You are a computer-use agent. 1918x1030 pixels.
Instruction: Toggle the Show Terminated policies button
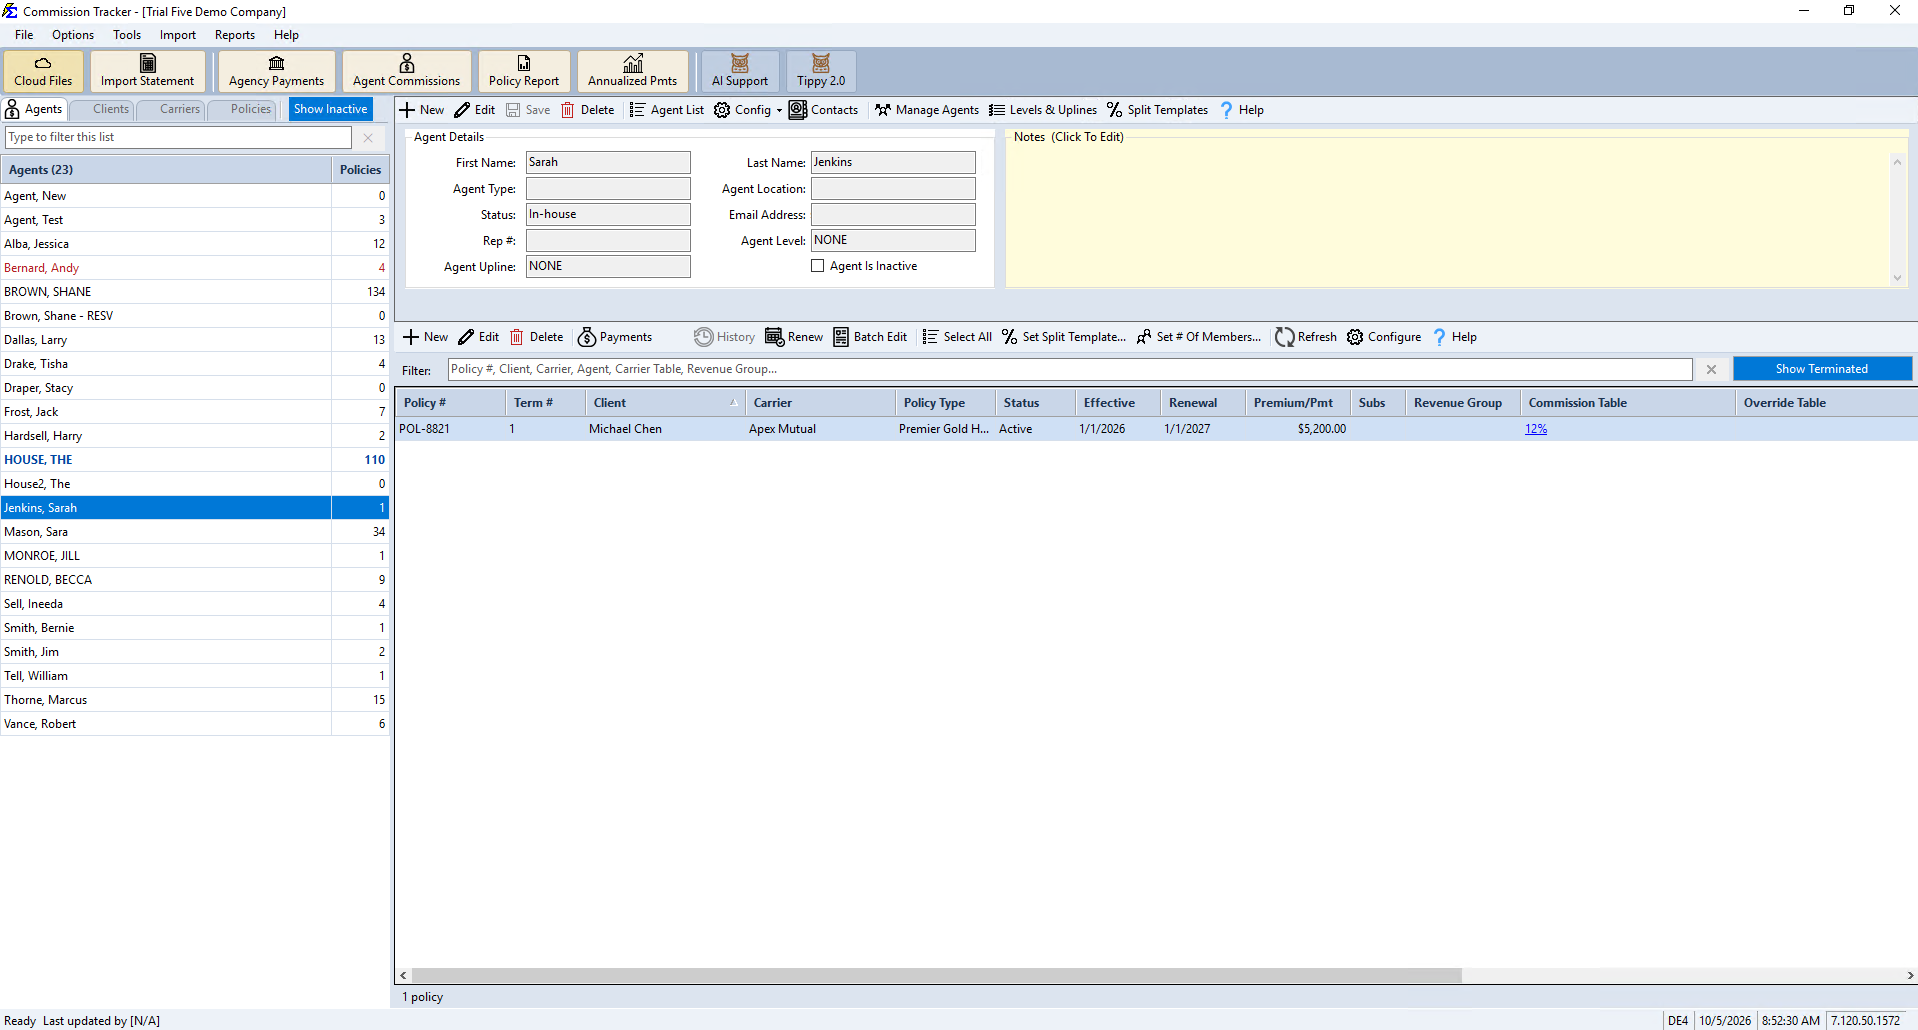click(x=1822, y=369)
